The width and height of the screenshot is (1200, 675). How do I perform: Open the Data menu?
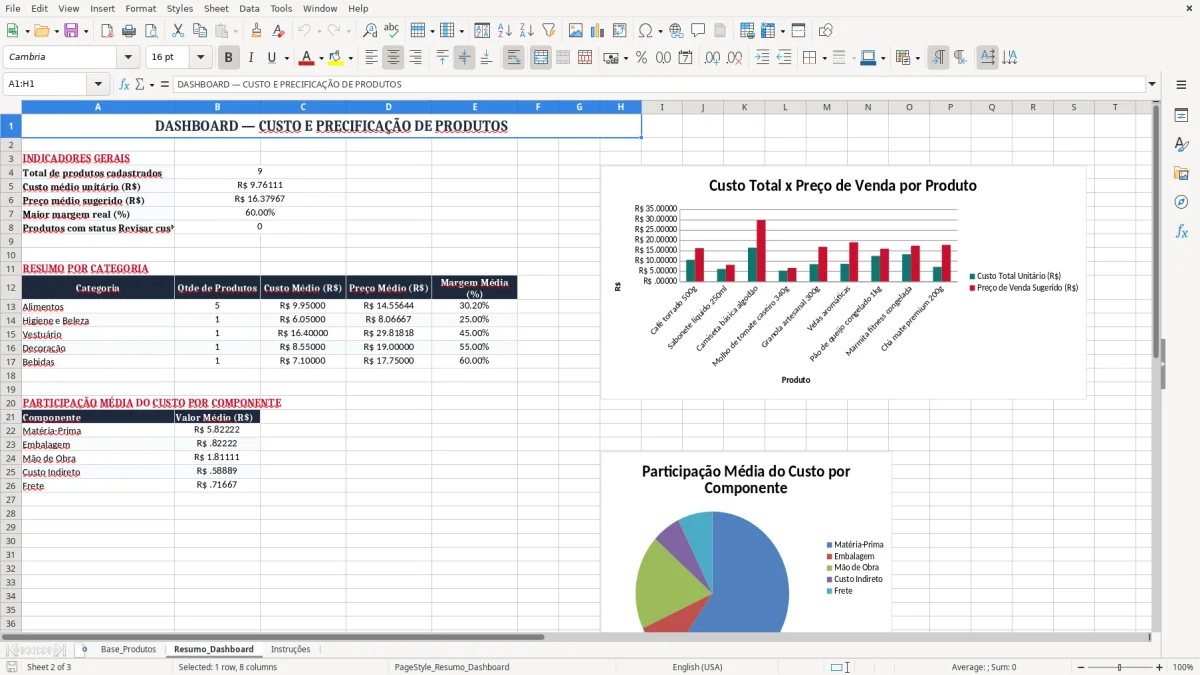249,8
